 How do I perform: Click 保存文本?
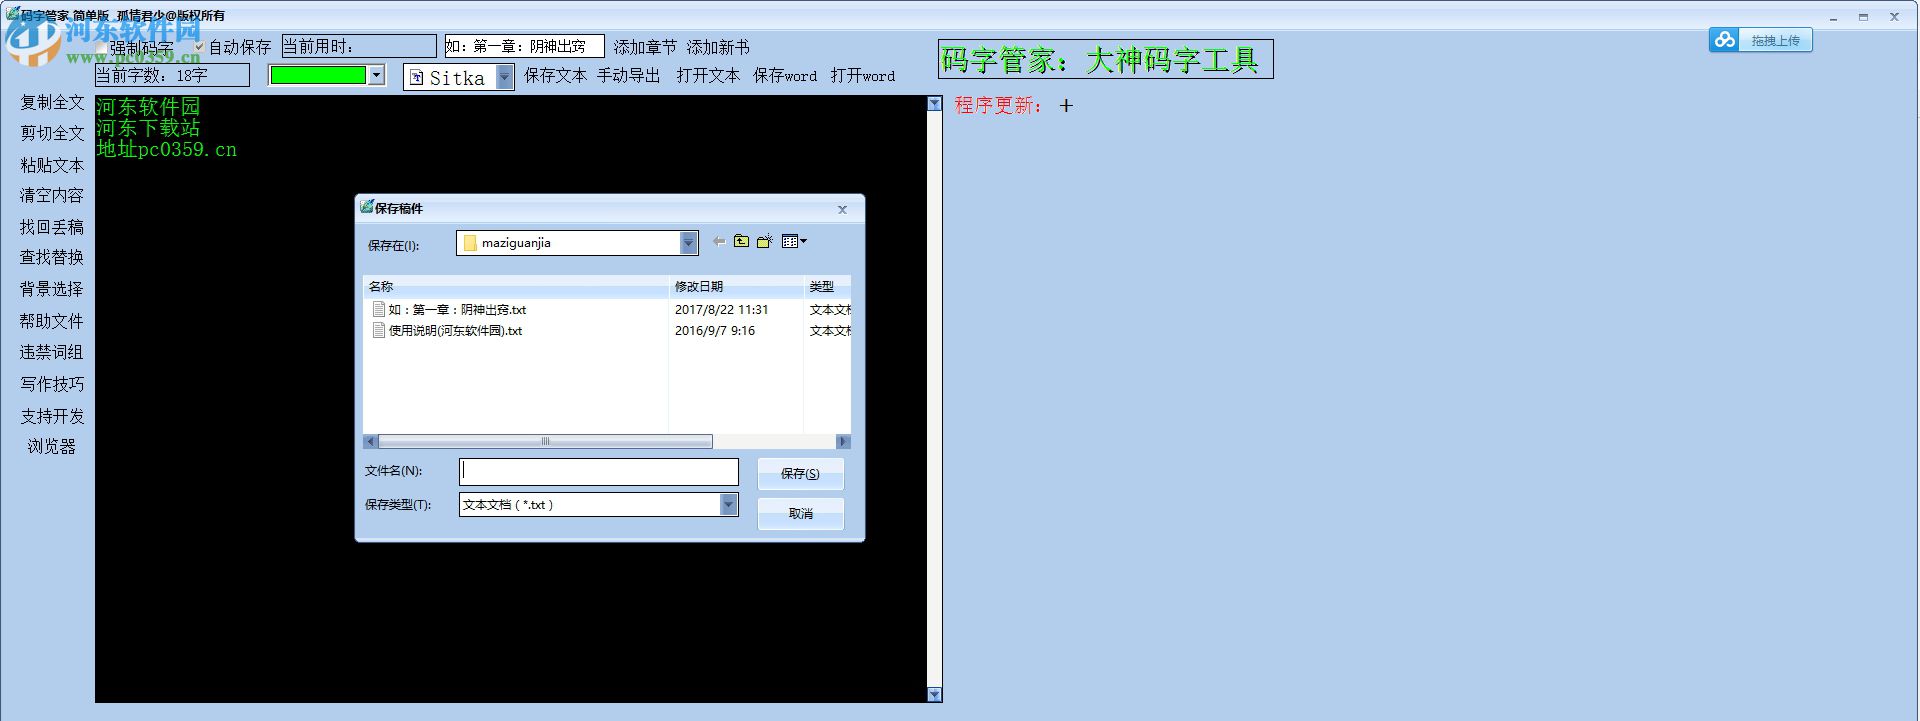pyautogui.click(x=556, y=75)
